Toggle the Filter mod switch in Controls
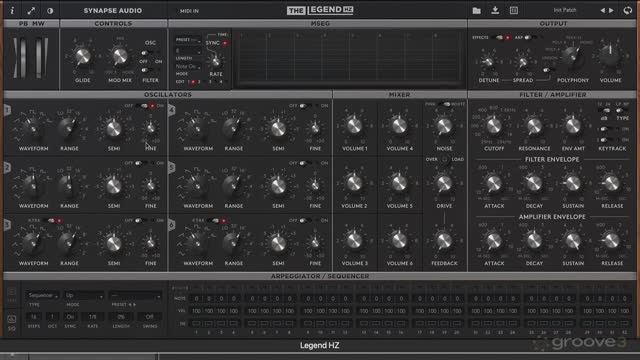This screenshot has width=640, height=360. 146,70
